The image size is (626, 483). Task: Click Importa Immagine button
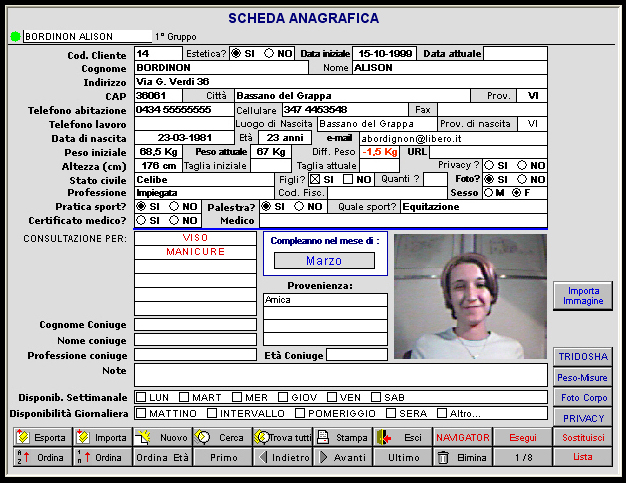pos(583,296)
